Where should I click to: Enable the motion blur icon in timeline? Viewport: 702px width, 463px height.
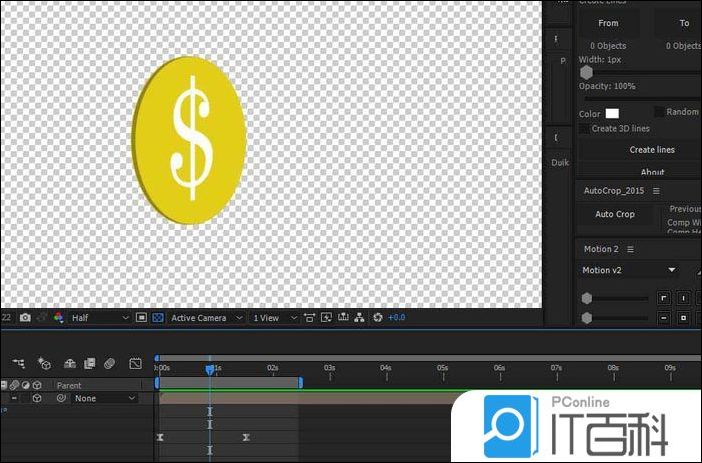point(109,363)
